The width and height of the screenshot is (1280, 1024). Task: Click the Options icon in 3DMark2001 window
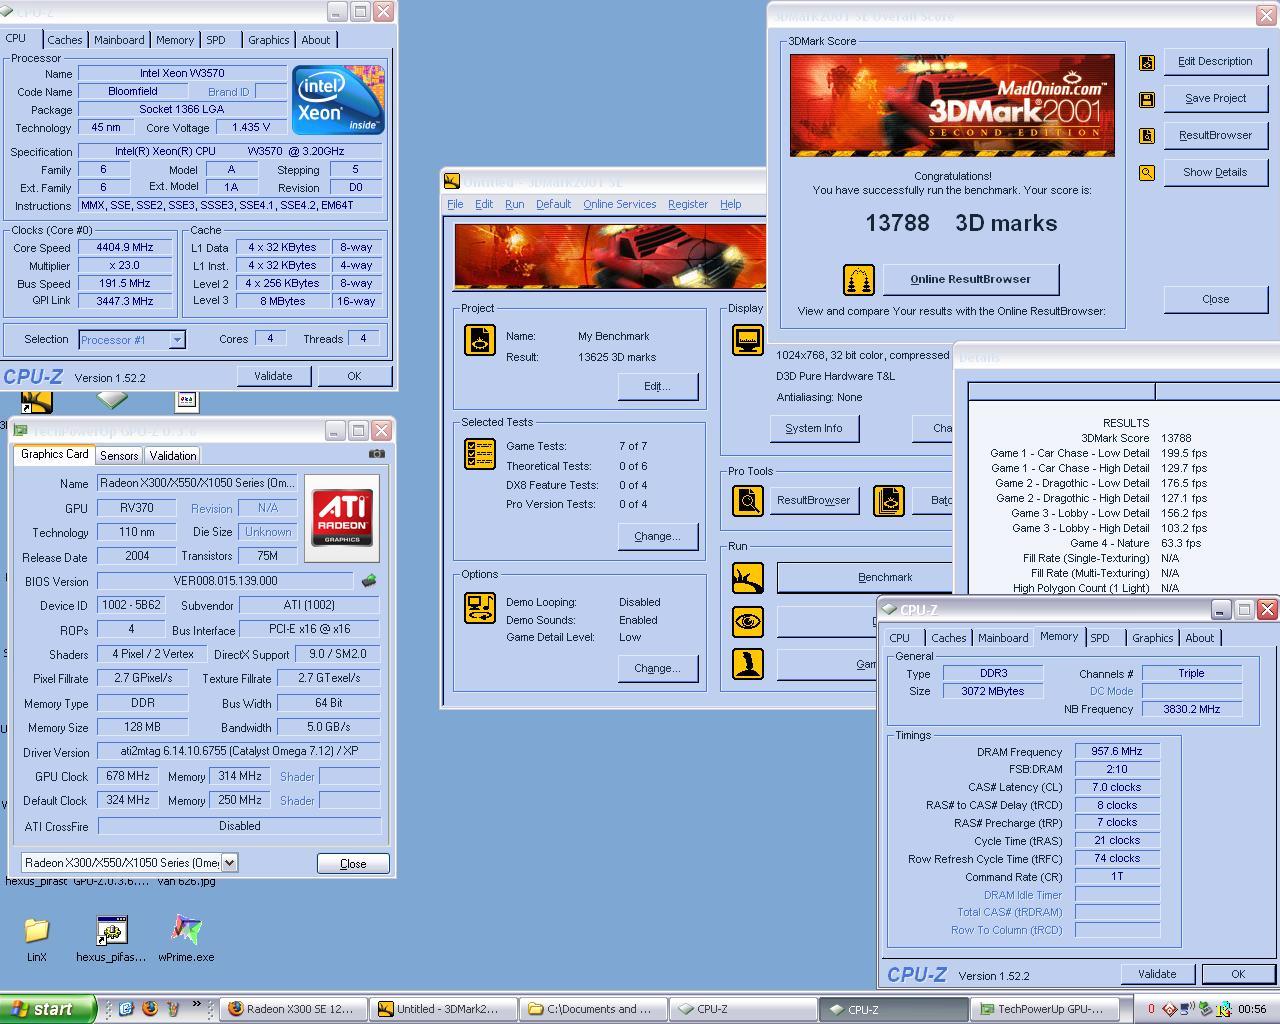pos(480,608)
